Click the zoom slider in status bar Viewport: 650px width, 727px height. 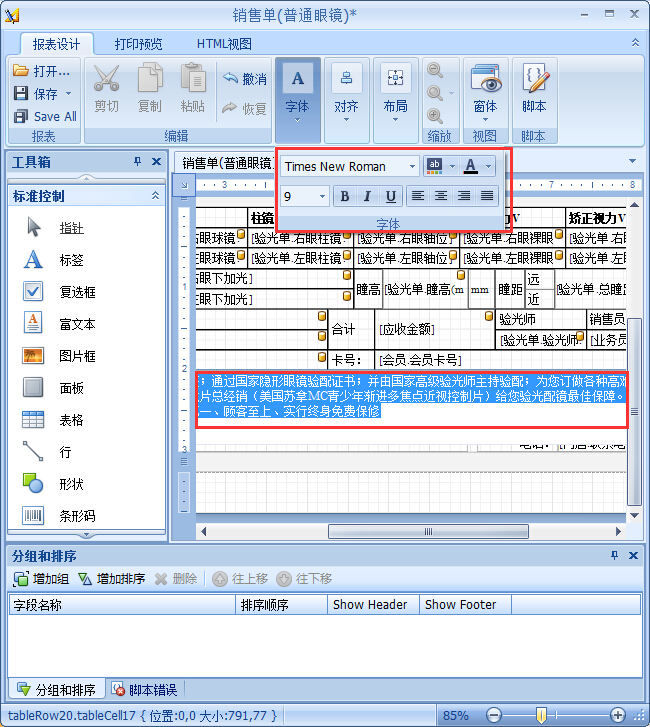coord(541,715)
